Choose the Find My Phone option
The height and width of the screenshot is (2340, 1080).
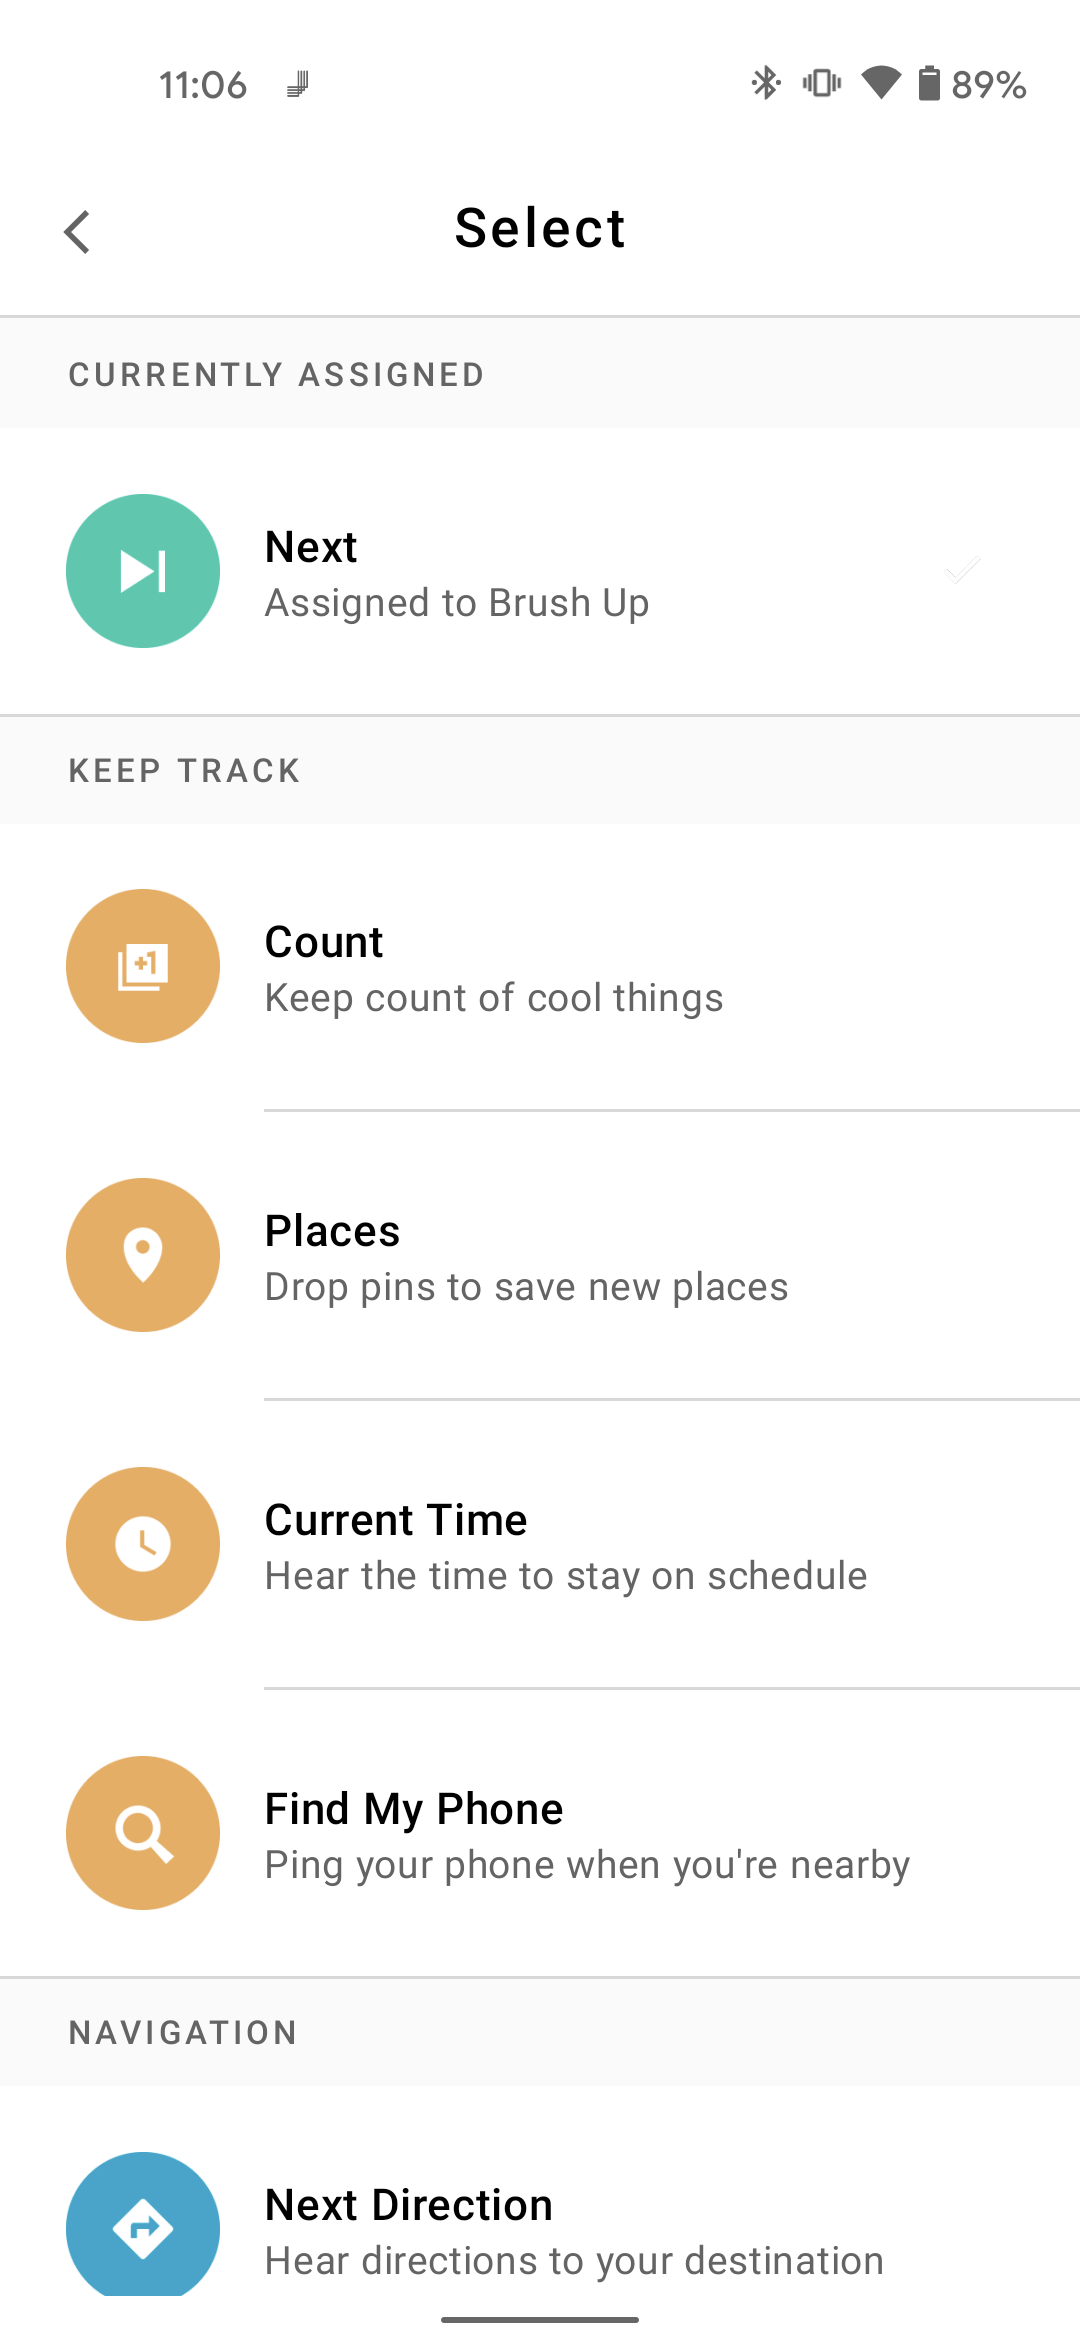point(414,1809)
